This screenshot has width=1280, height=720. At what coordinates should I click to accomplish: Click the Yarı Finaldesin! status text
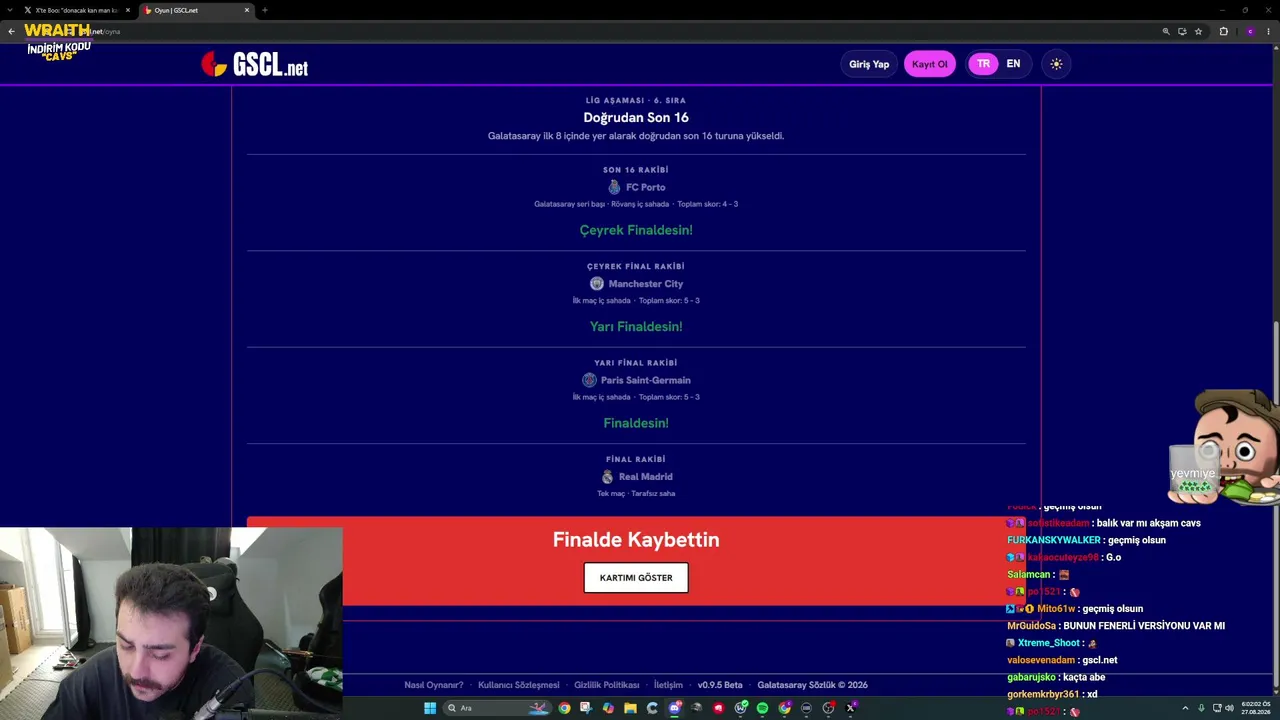[x=636, y=327]
